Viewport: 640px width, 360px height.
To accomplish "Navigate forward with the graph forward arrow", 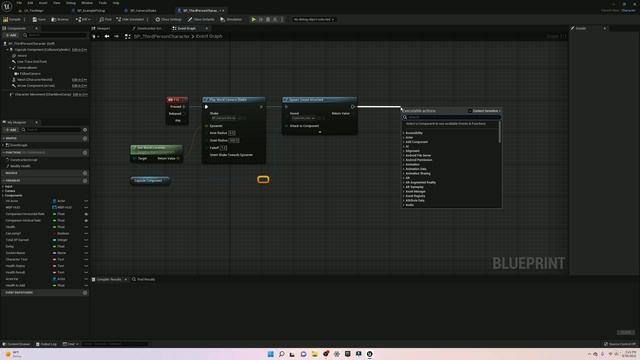I will click(x=116, y=36).
